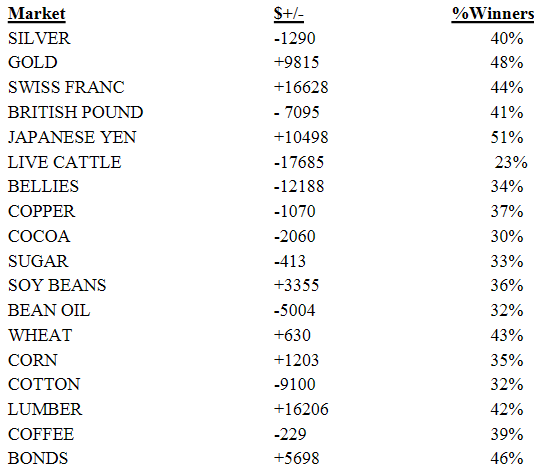
Task: Click the COTTON loss -9100
Action: click(295, 384)
